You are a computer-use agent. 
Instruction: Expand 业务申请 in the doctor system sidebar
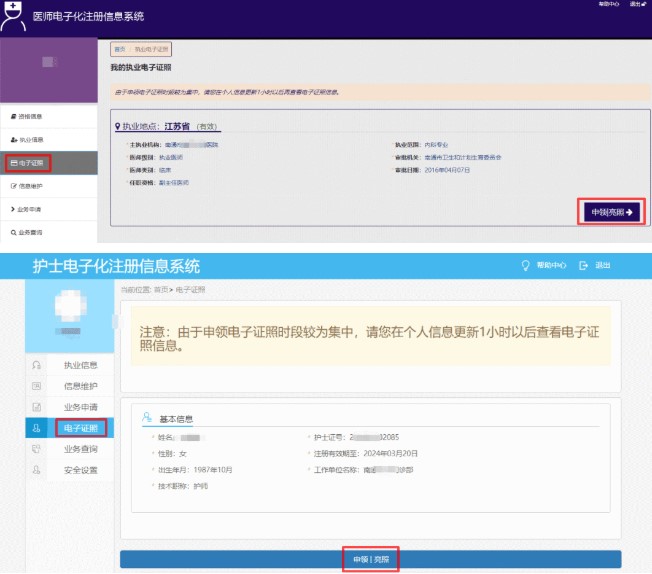pos(30,209)
